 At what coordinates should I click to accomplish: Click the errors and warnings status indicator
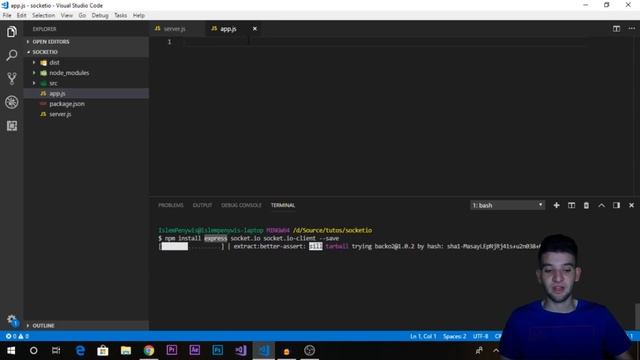[17, 336]
